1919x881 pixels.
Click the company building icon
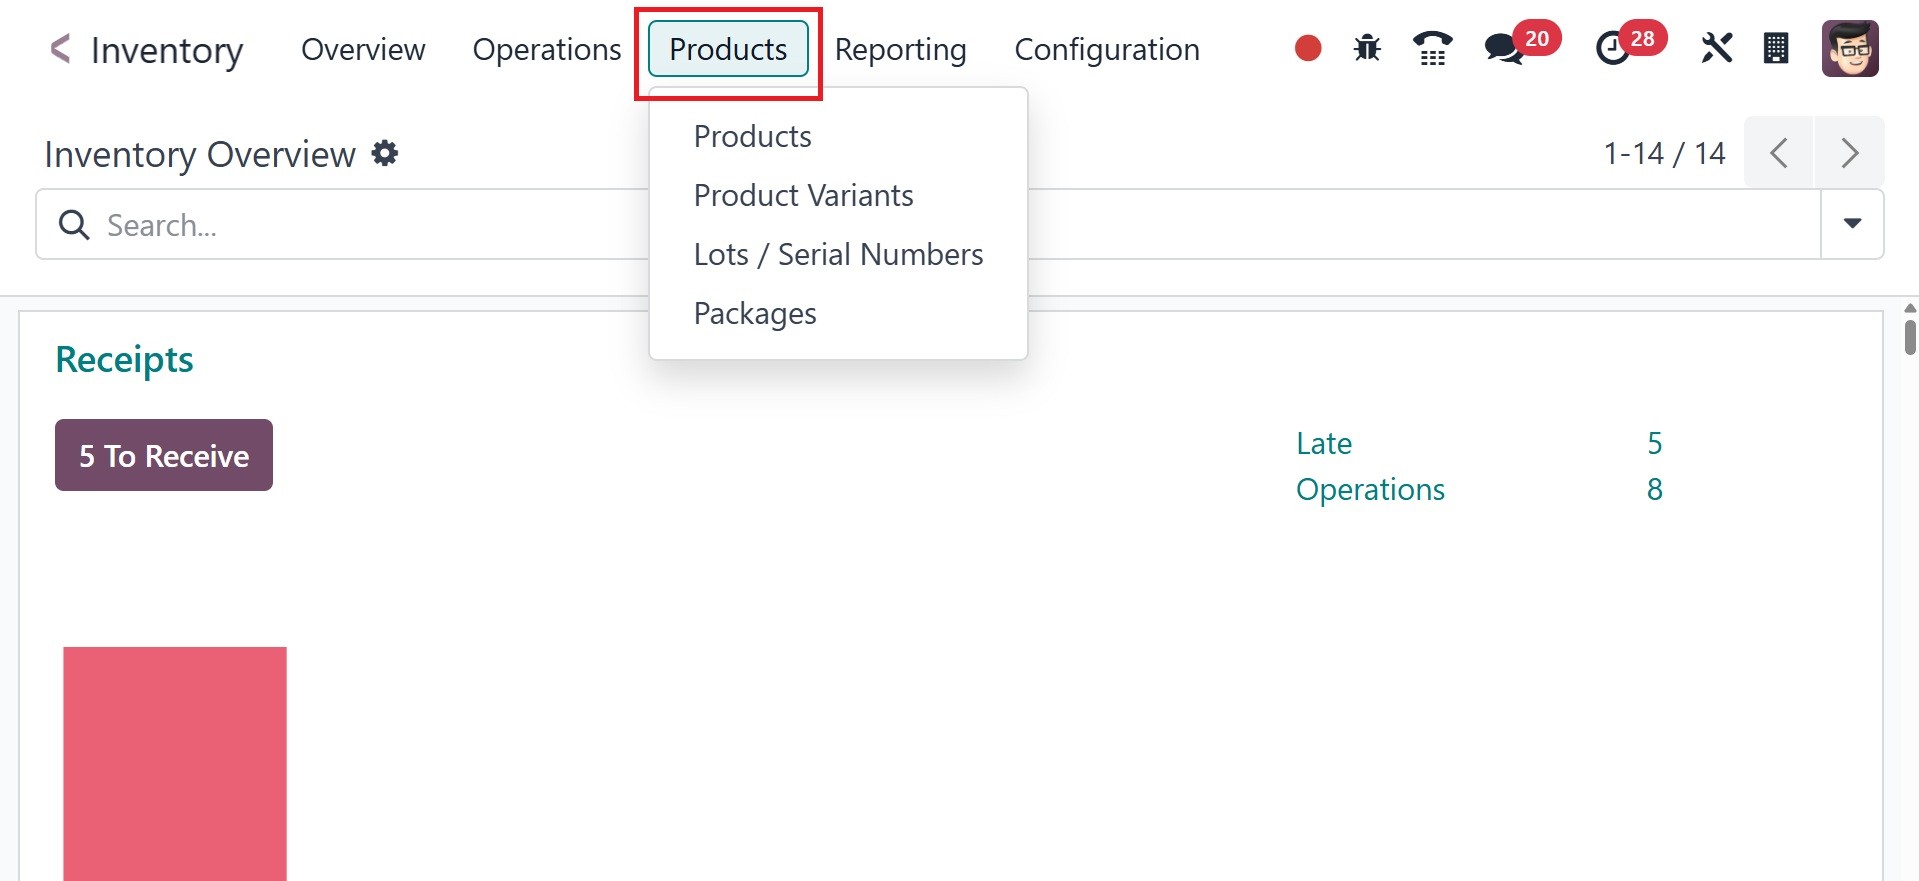(x=1776, y=48)
